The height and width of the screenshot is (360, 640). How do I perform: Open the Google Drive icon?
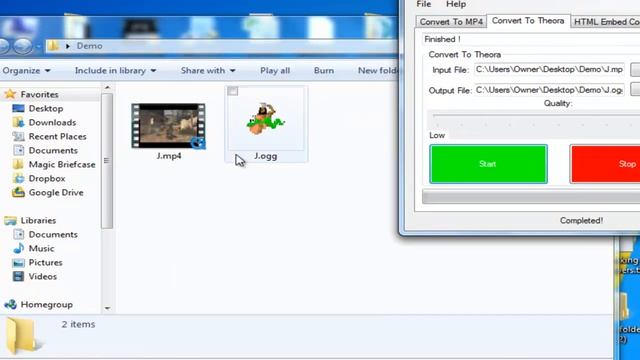point(18,192)
